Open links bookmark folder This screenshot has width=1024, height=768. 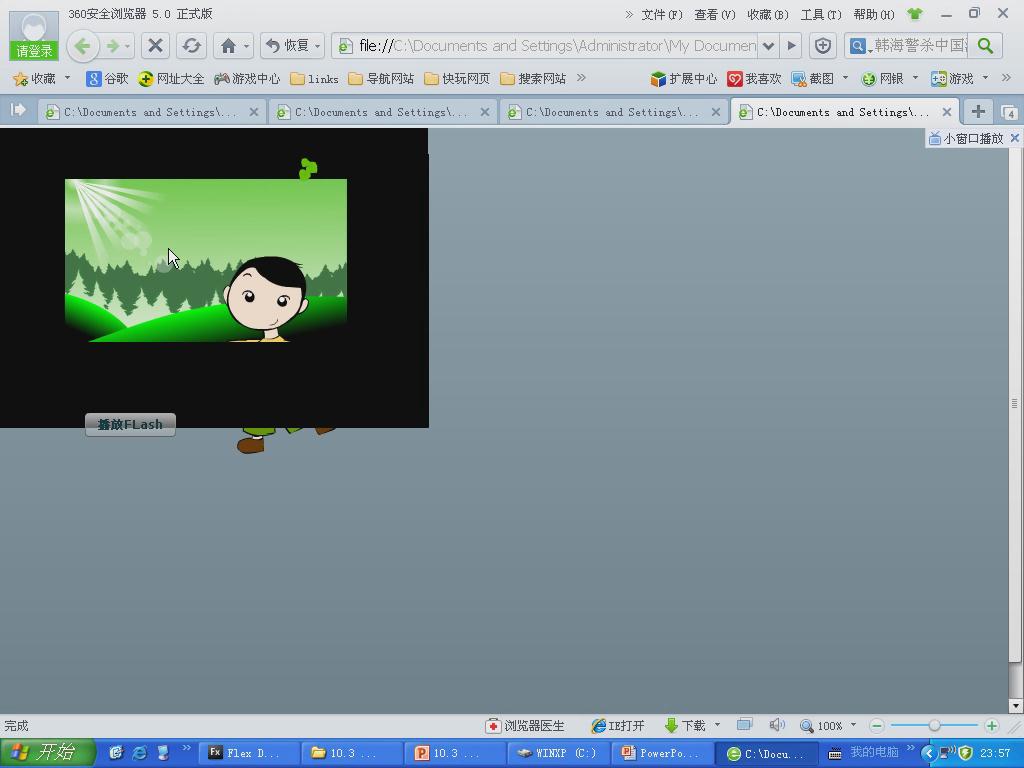[314, 79]
